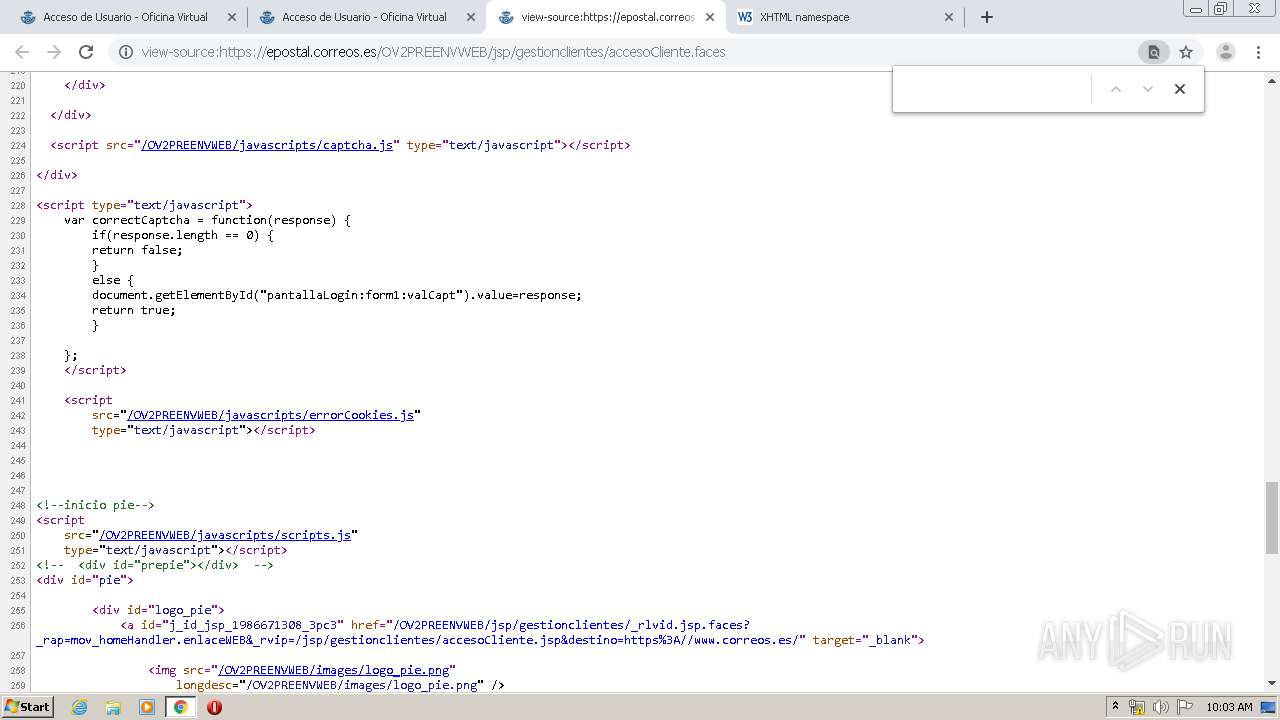Click the '<!--inicio pie-->' comment line
Viewport: 1280px width, 720px height.
pos(96,505)
